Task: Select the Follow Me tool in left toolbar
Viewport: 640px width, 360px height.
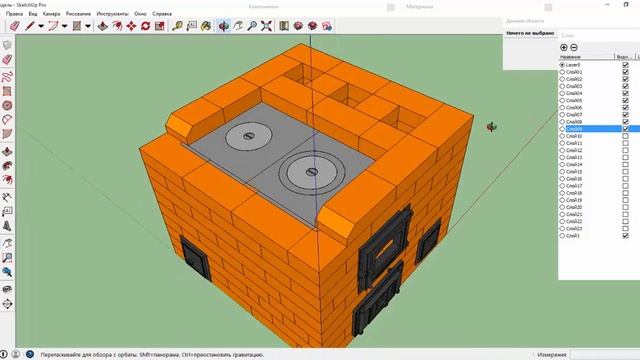Action: coord(7,166)
